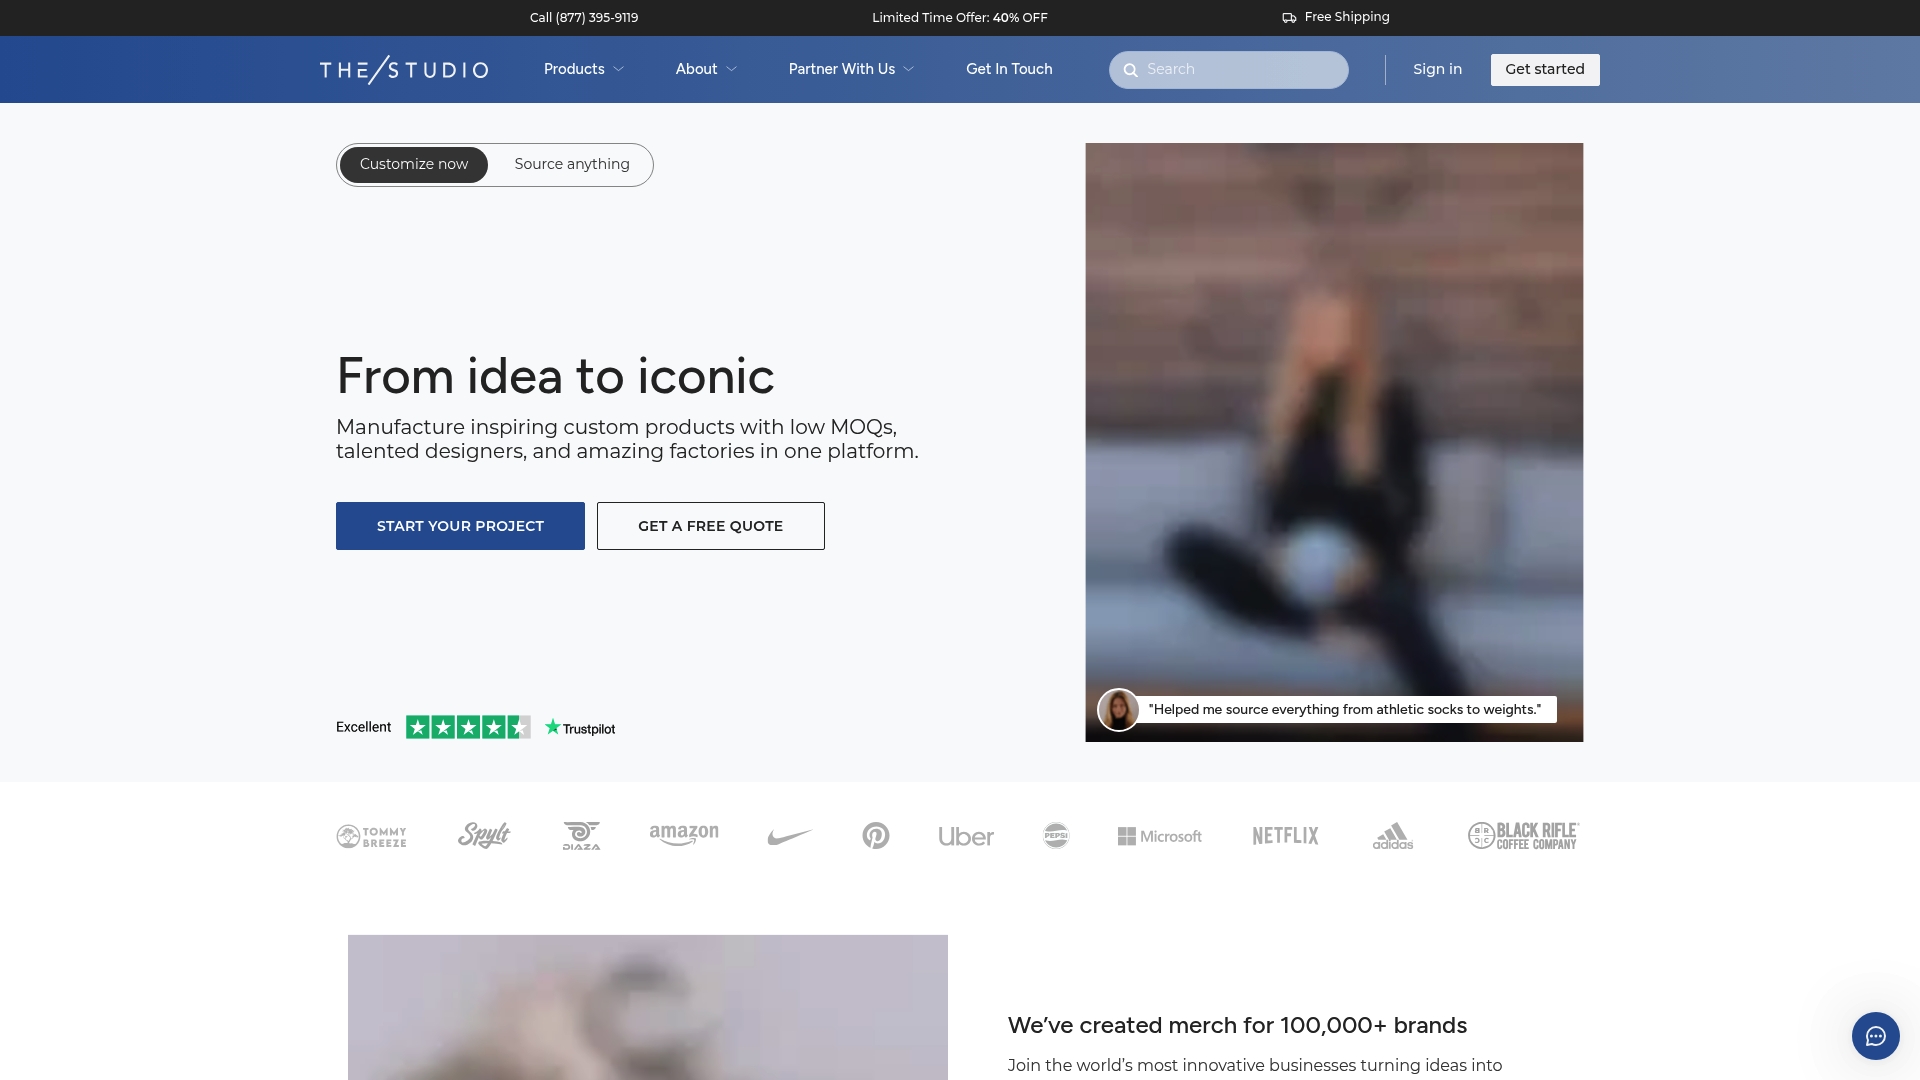Expand Partner With Us dropdown
Image resolution: width=1920 pixels, height=1080 pixels.
pos(851,70)
